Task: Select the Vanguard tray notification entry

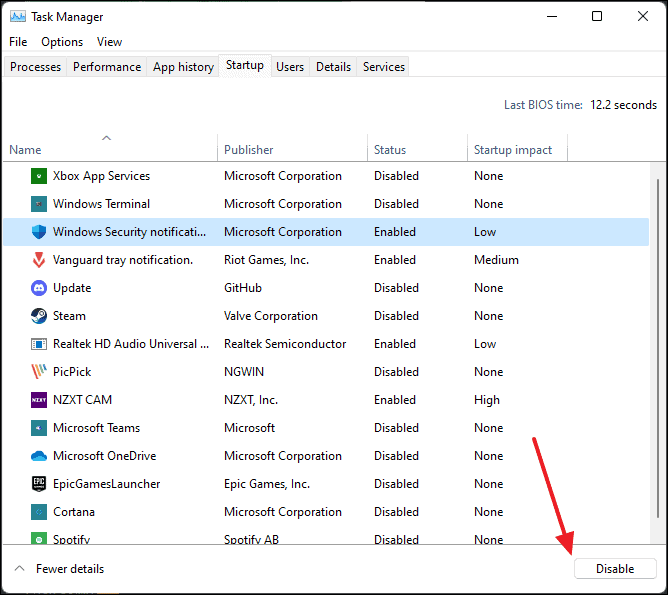Action: click(123, 260)
